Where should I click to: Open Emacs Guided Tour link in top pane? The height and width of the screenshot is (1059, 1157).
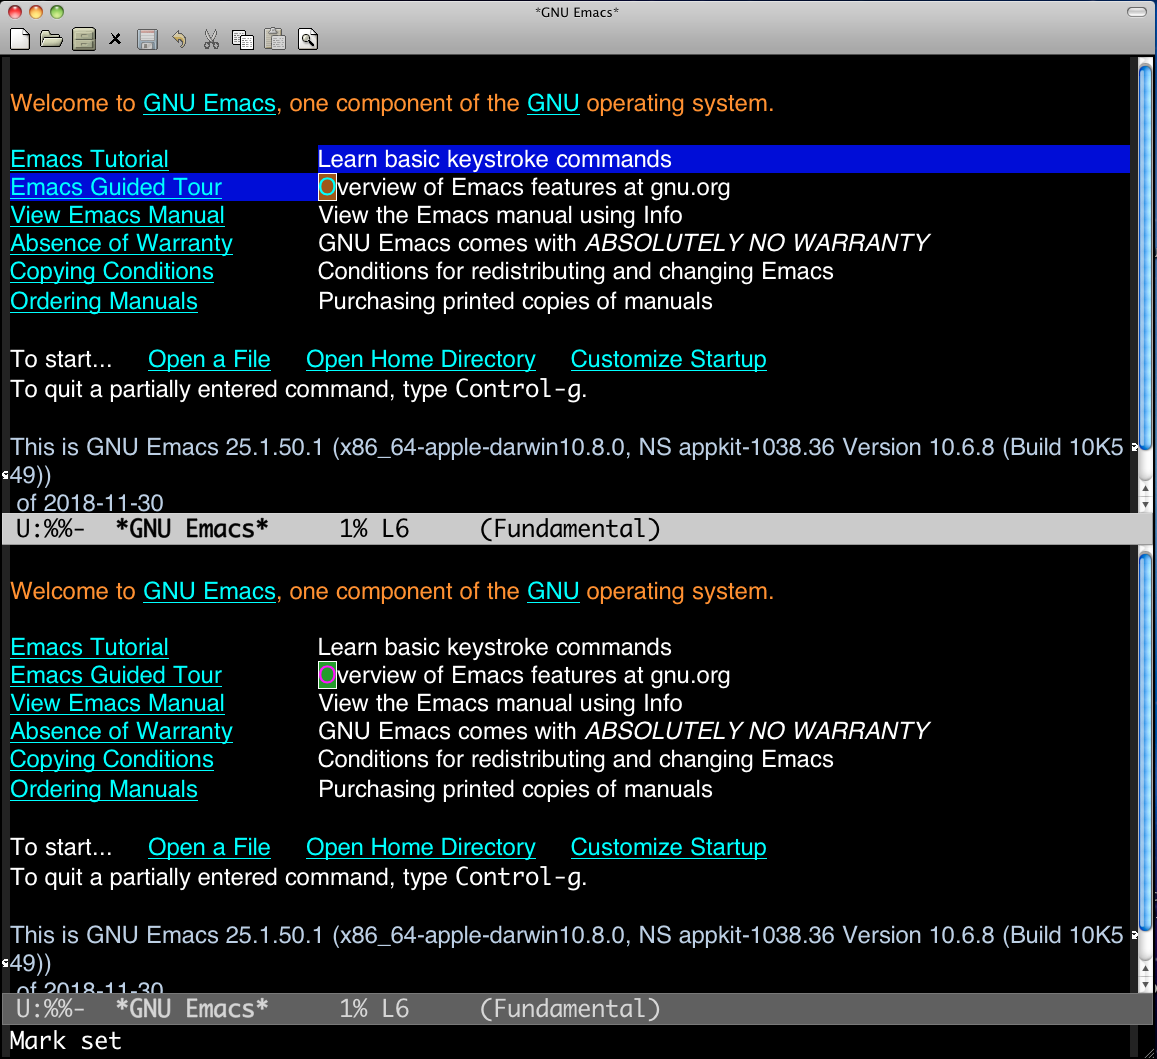(x=116, y=187)
